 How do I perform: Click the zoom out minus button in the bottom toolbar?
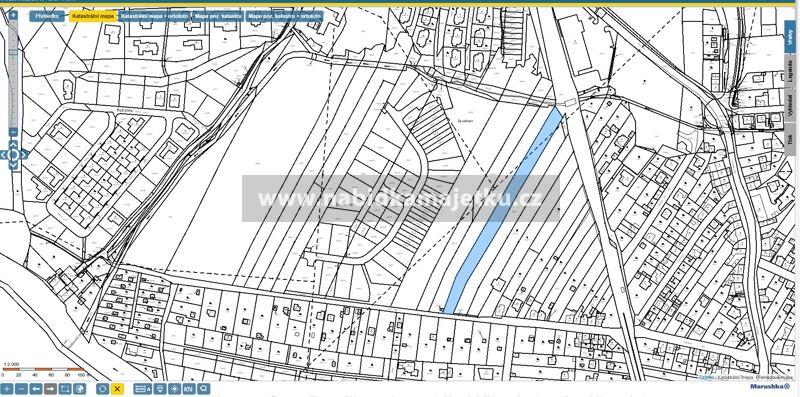click(x=21, y=389)
